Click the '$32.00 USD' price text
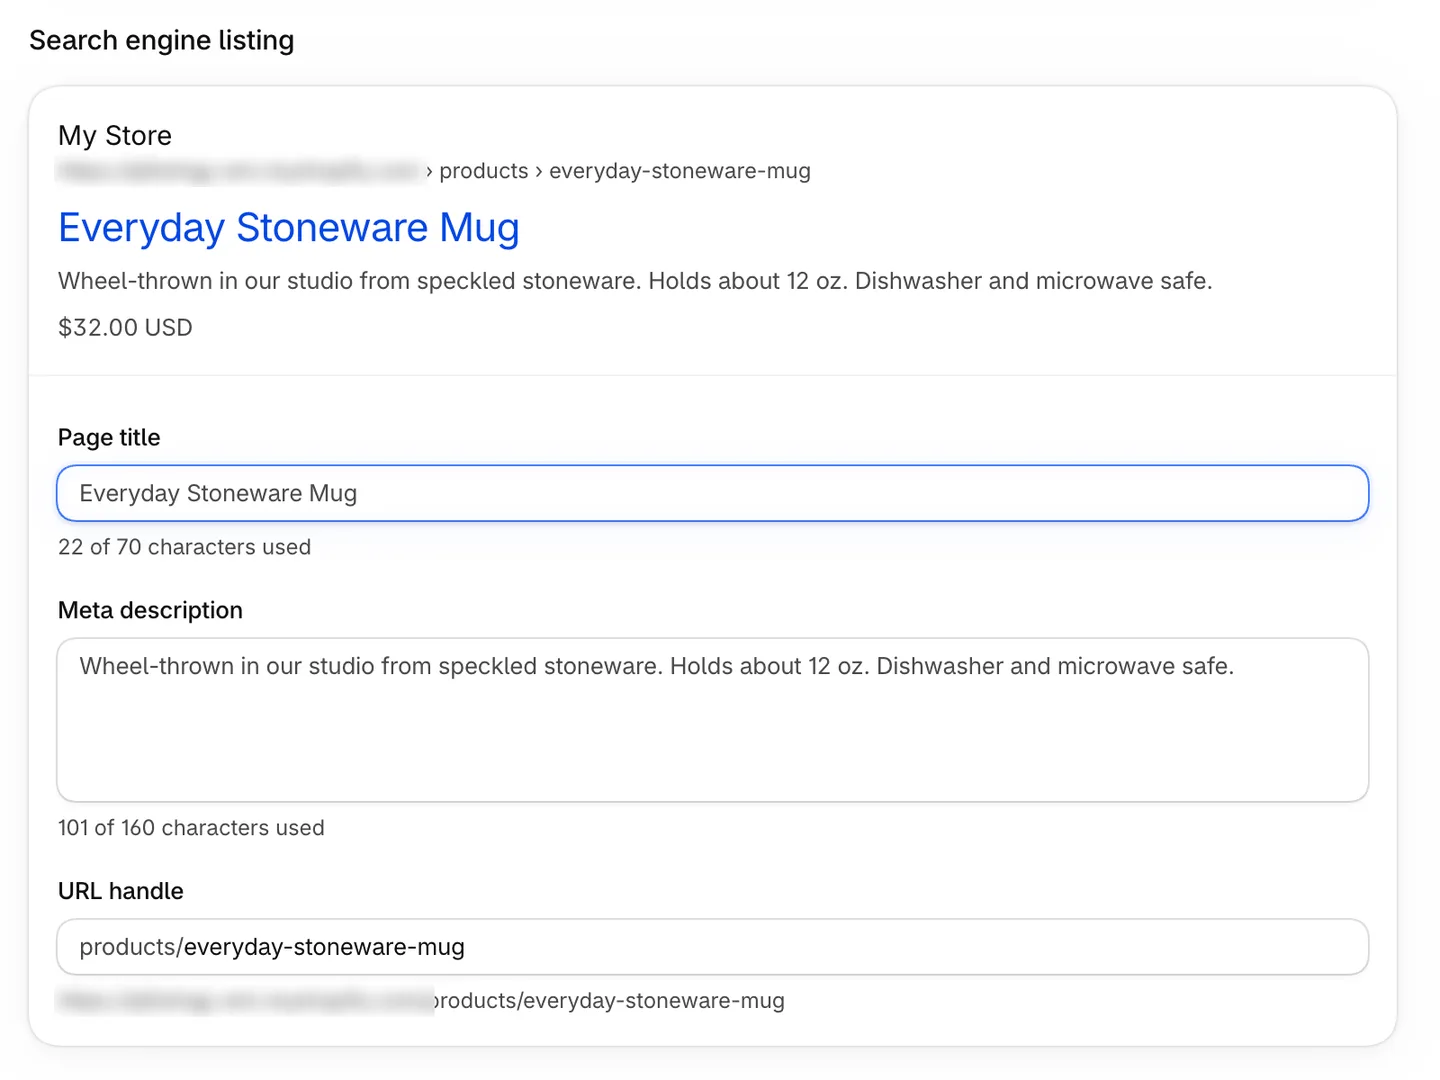Viewport: 1440px width, 1080px height. [125, 327]
